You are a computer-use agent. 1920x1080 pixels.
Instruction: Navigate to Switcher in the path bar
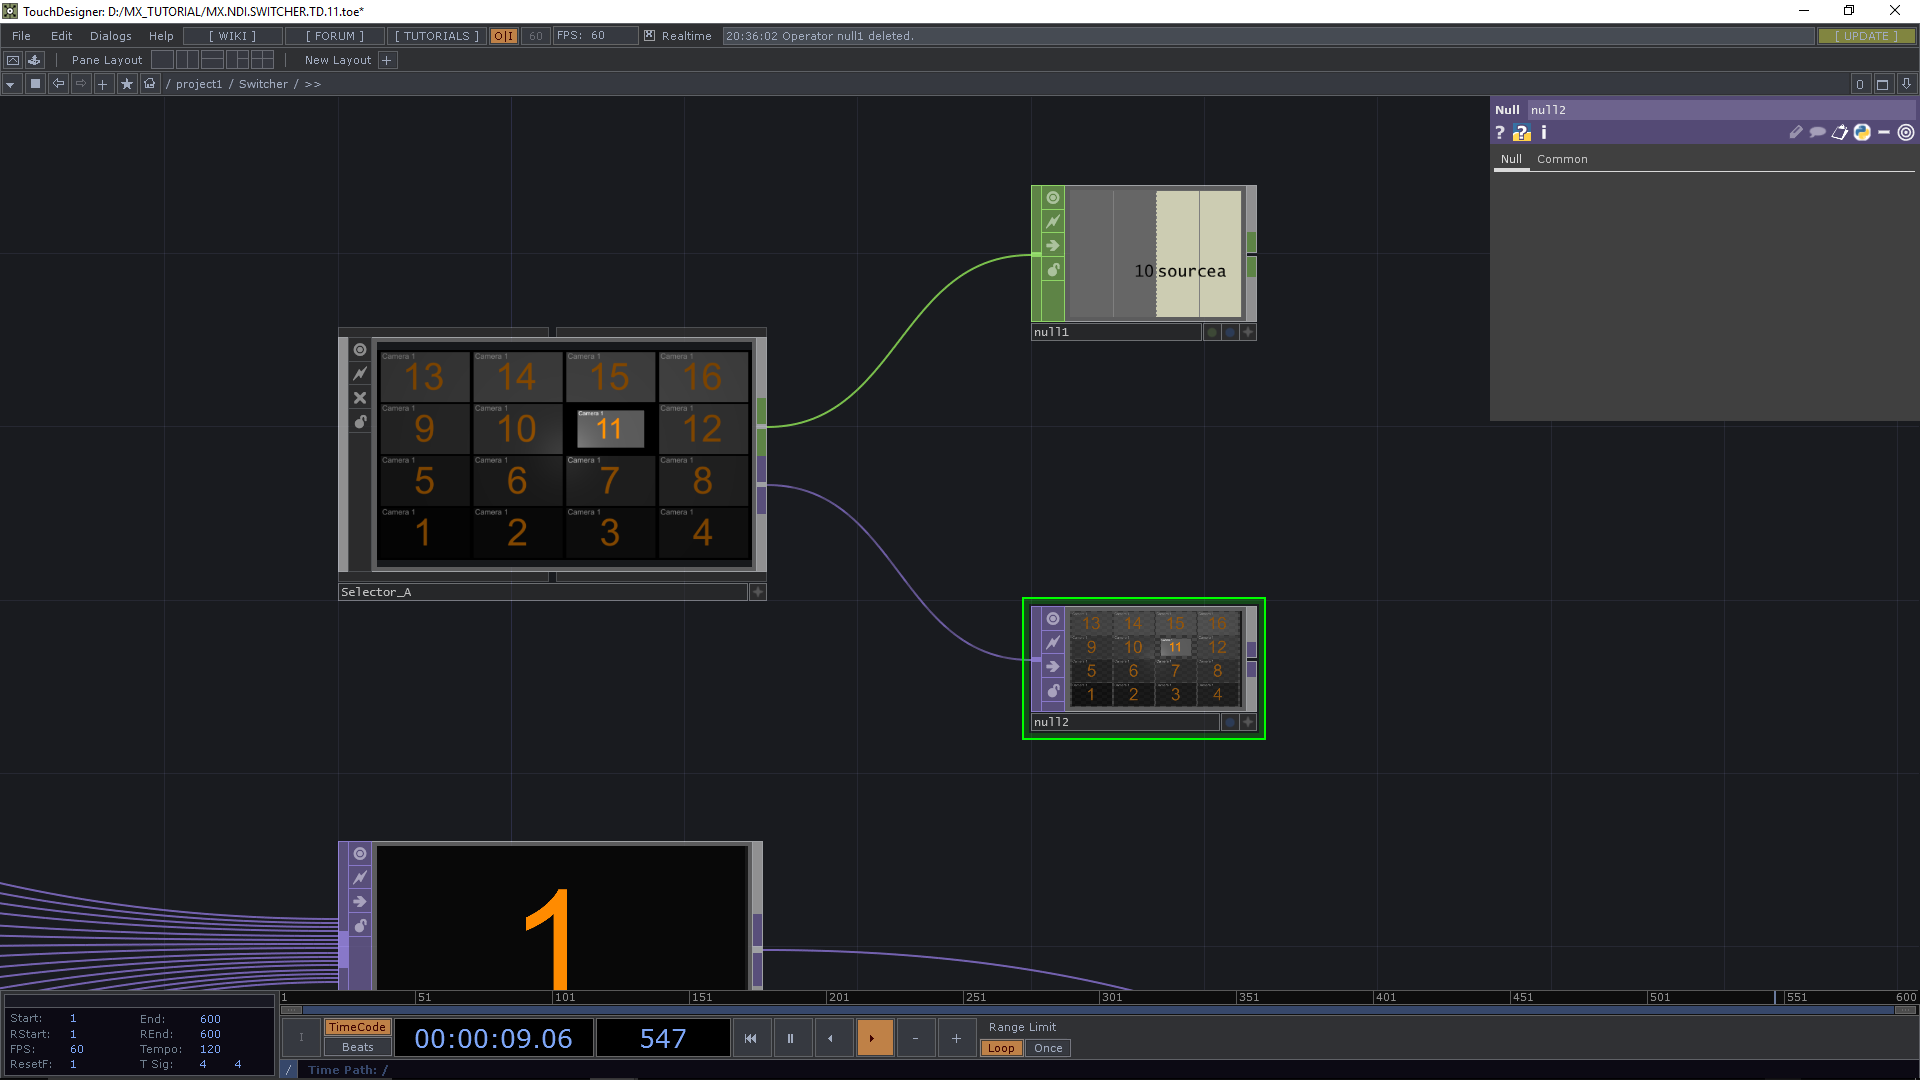(263, 84)
